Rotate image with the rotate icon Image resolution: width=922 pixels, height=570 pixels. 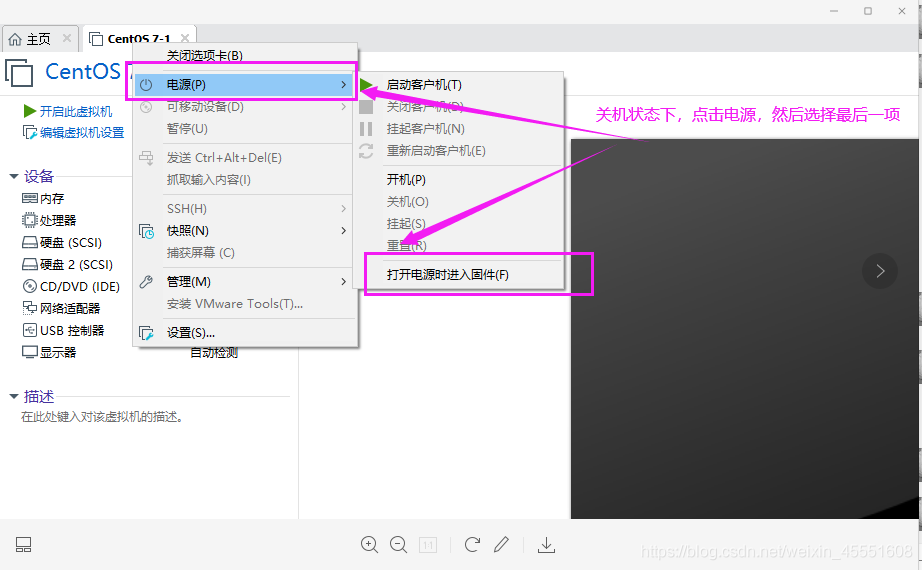point(472,545)
